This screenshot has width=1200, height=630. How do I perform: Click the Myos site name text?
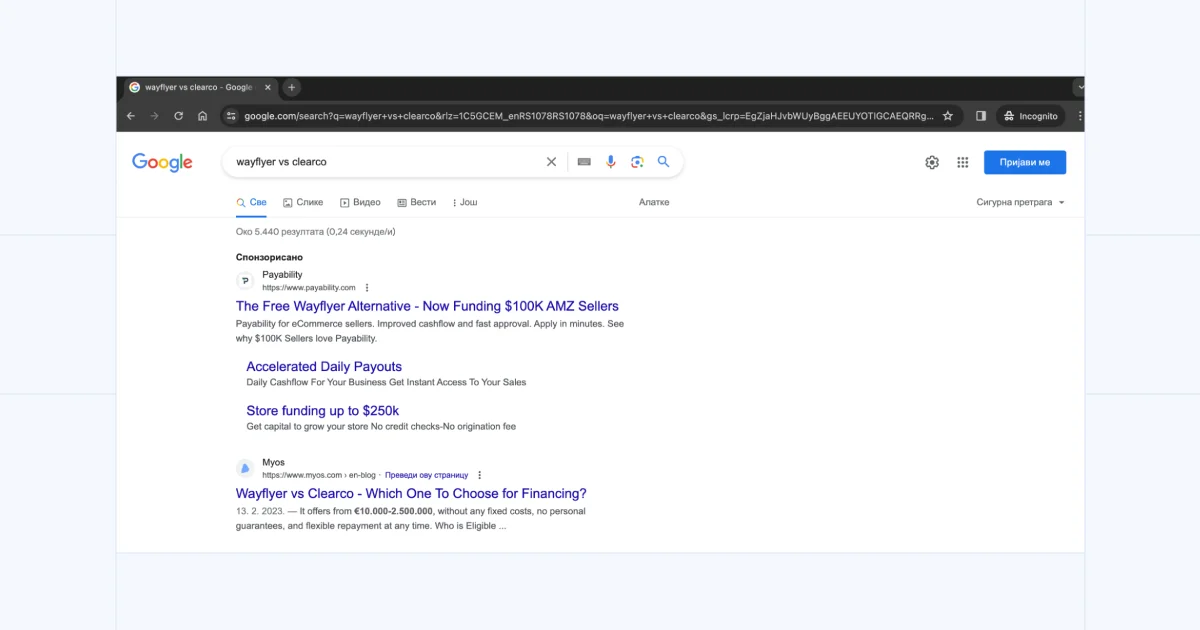(x=273, y=462)
